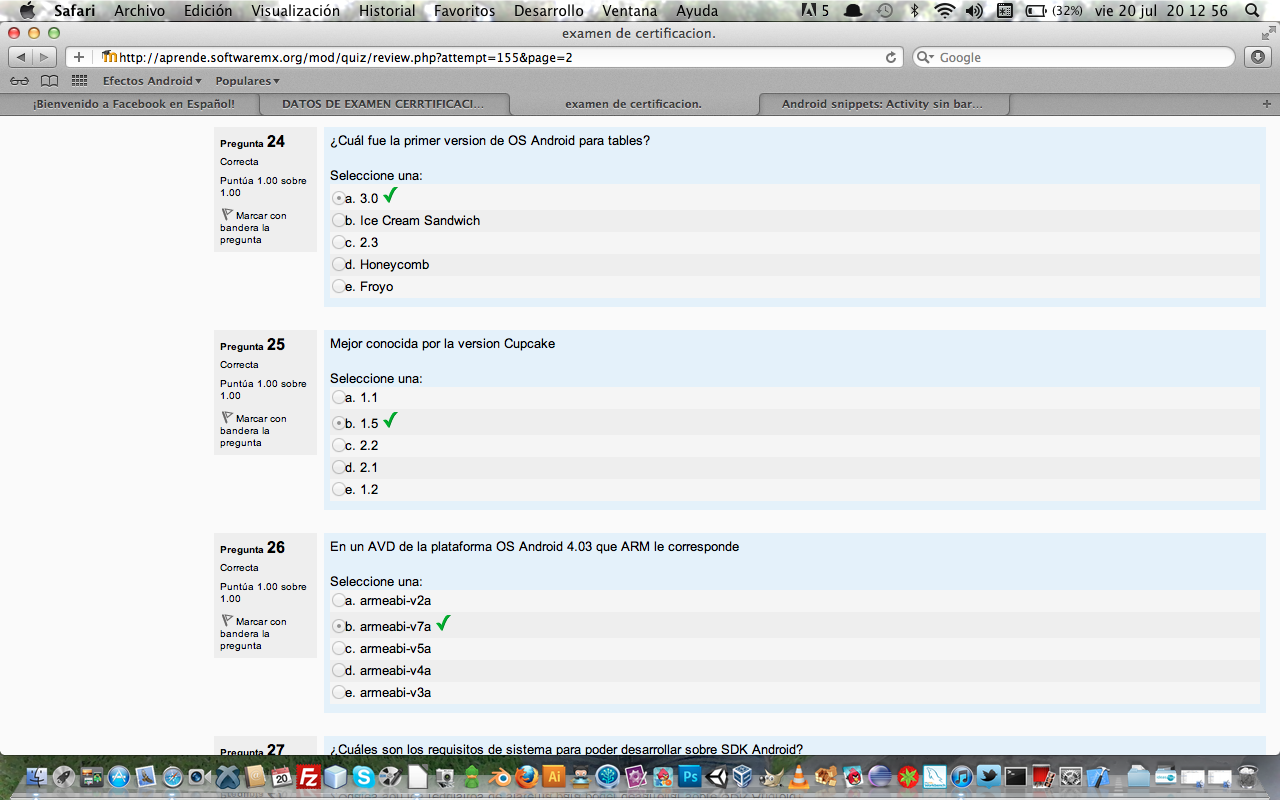Click the date and time vie 20 jul

coord(1161,11)
